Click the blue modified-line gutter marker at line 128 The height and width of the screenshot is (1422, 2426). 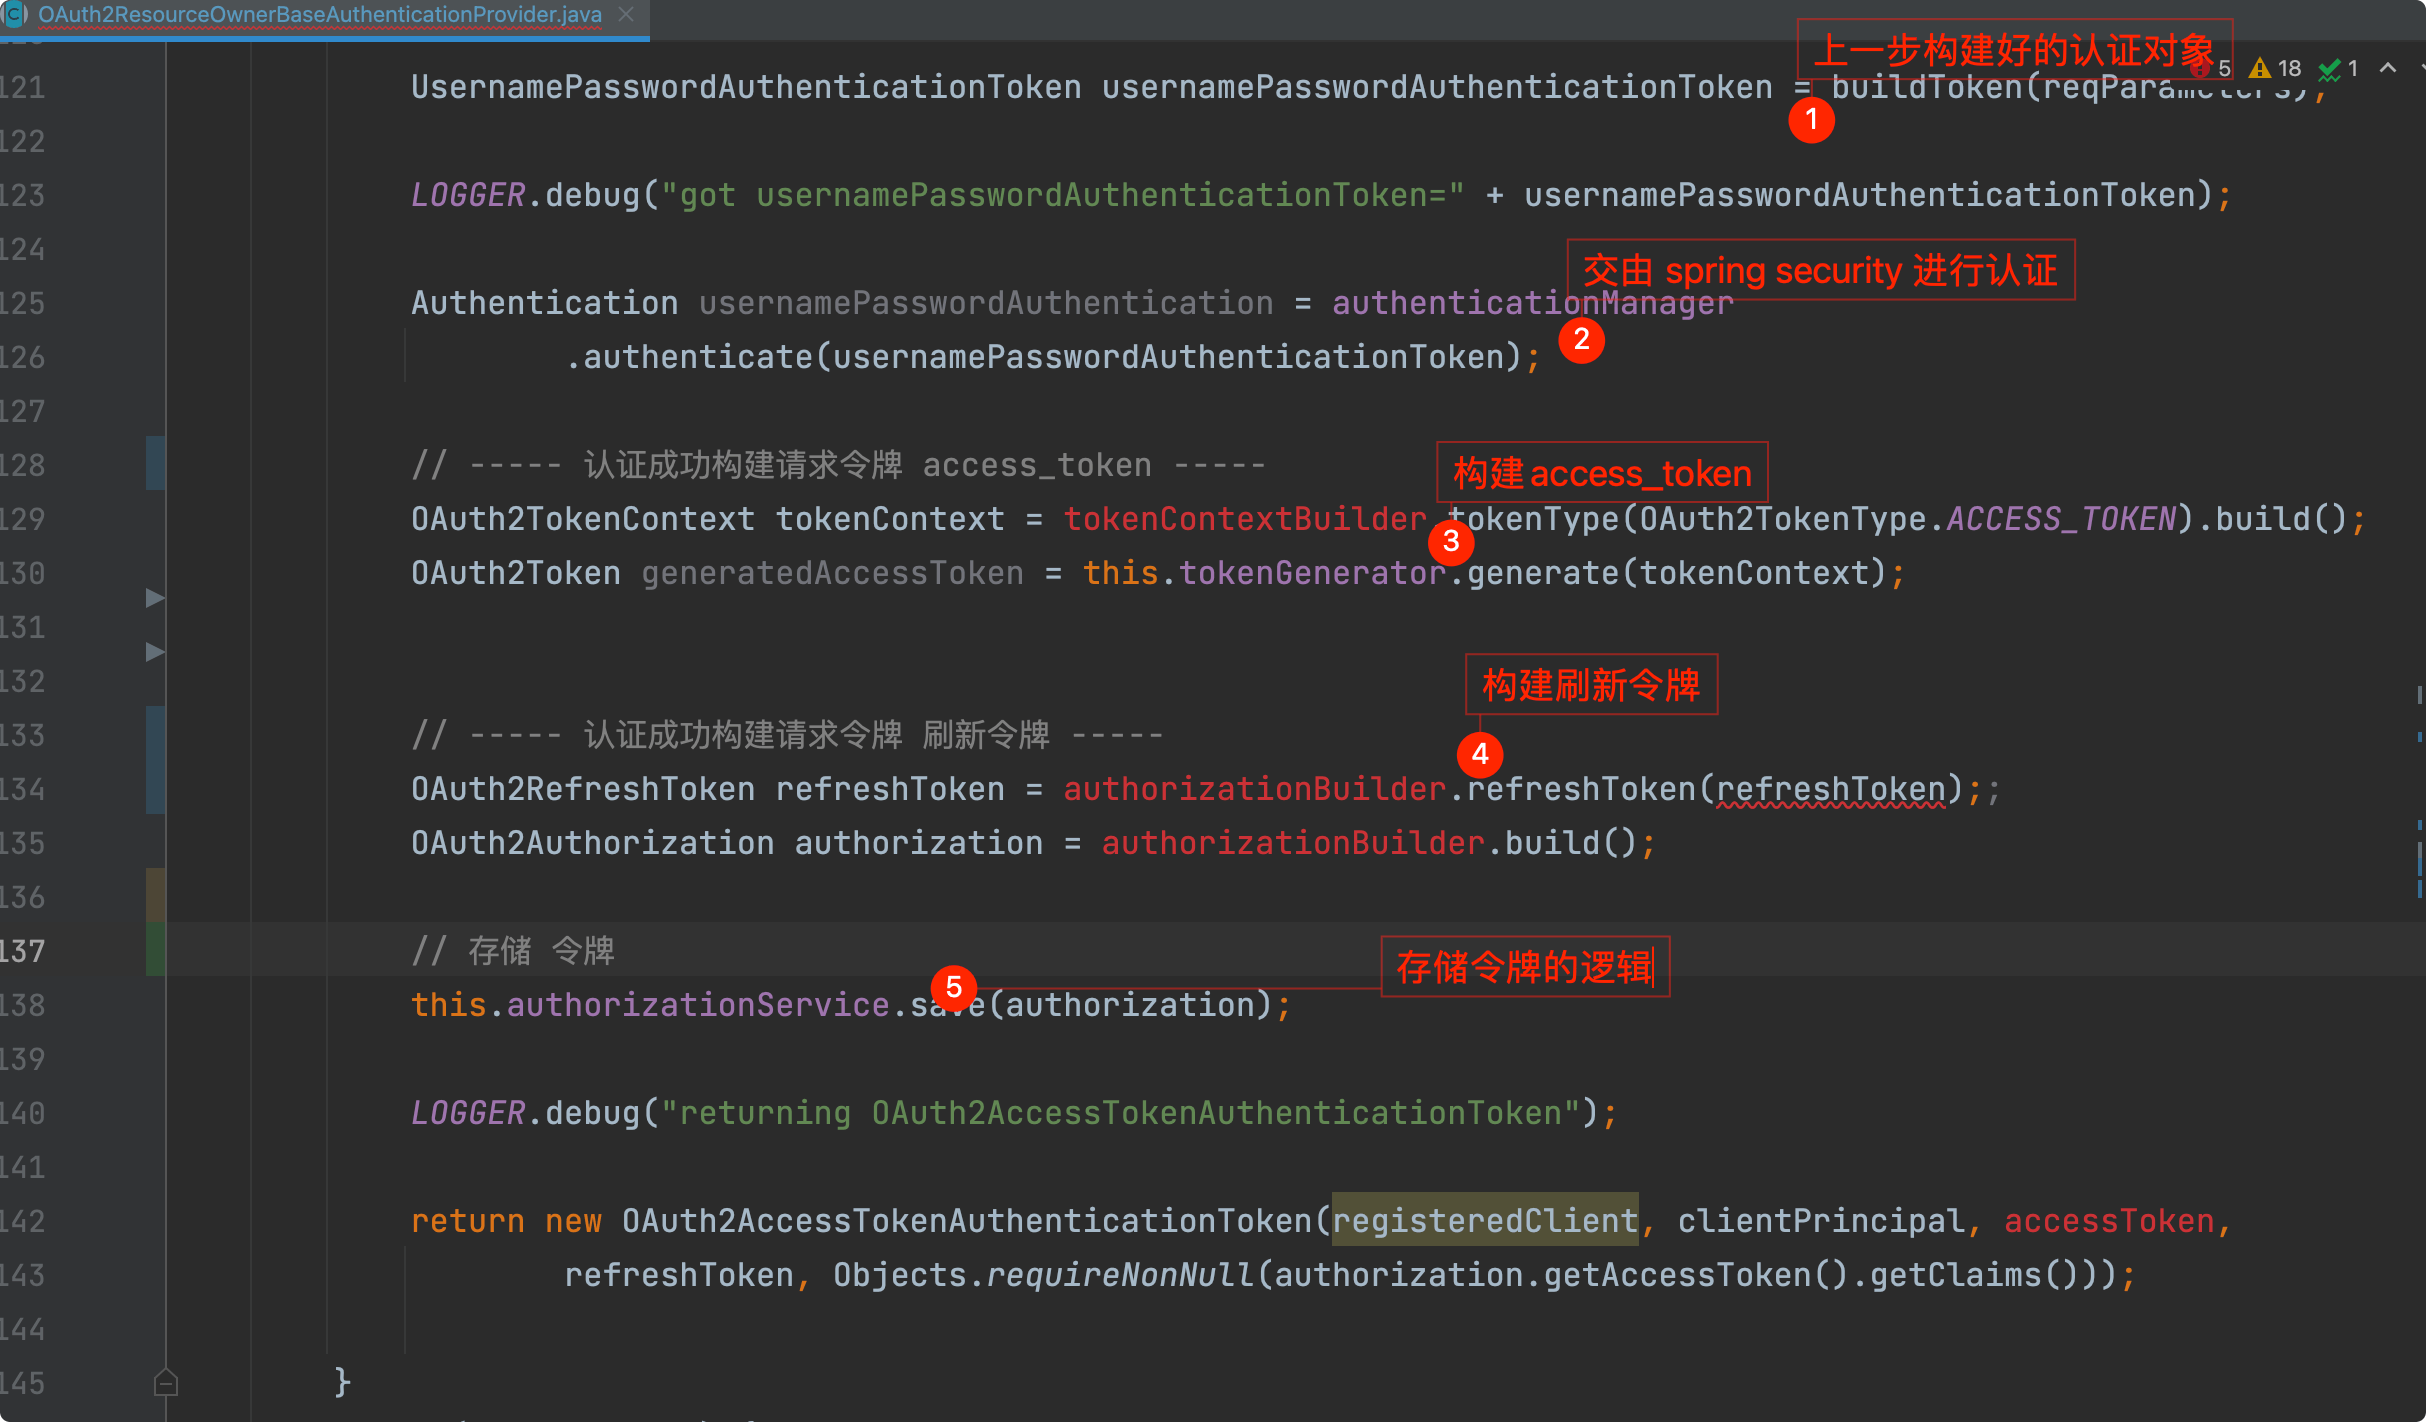pyautogui.click(x=155, y=464)
